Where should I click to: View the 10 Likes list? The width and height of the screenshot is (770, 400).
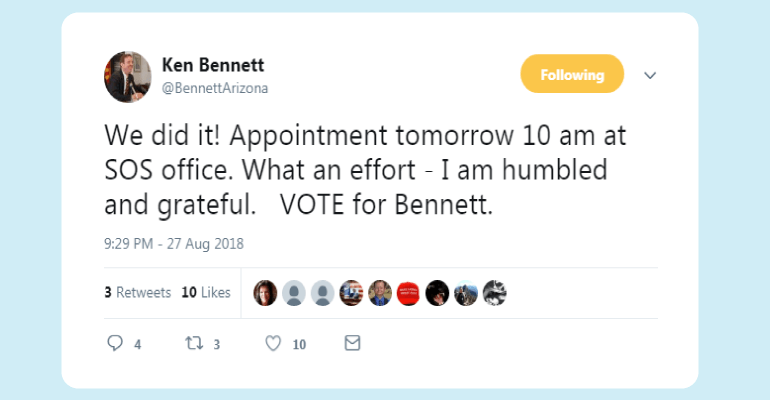point(206,293)
